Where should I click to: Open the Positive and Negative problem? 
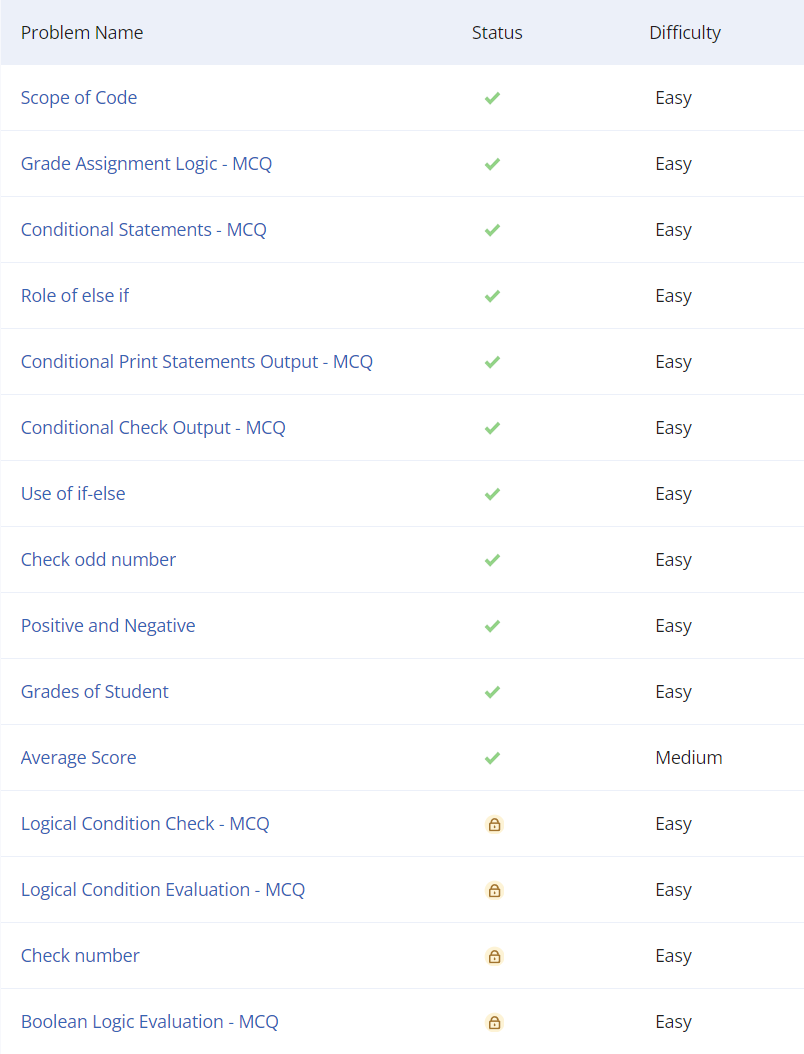pos(108,625)
